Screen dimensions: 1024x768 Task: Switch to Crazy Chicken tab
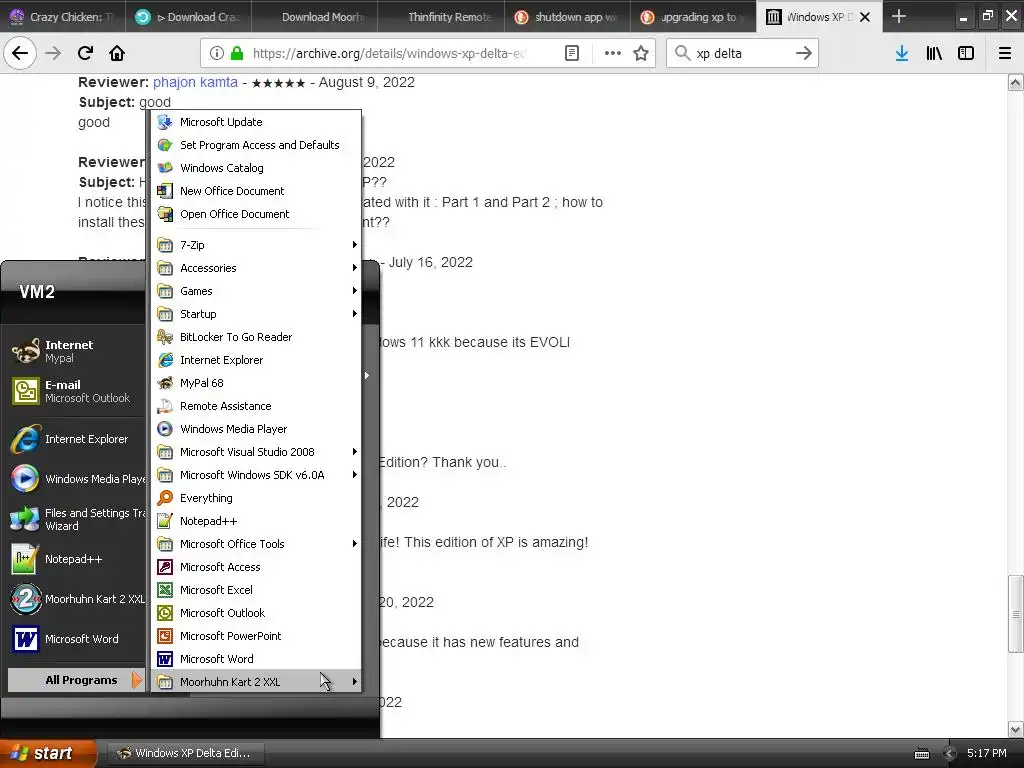[63, 17]
